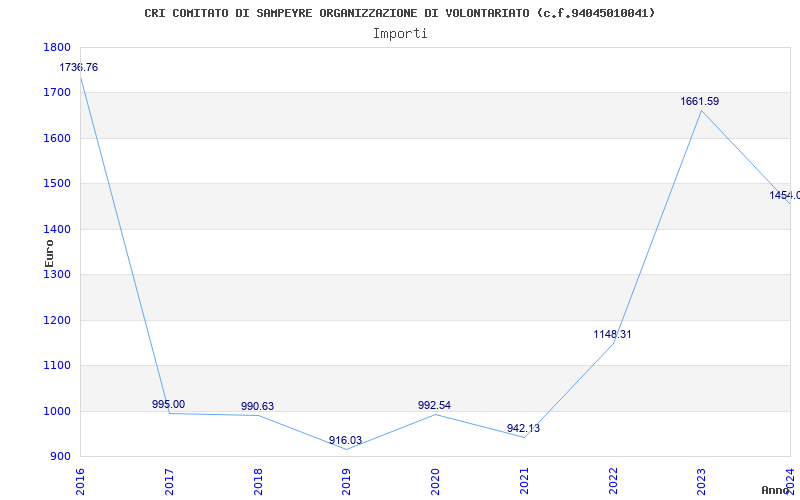Click the 990.63 data label

point(258,406)
